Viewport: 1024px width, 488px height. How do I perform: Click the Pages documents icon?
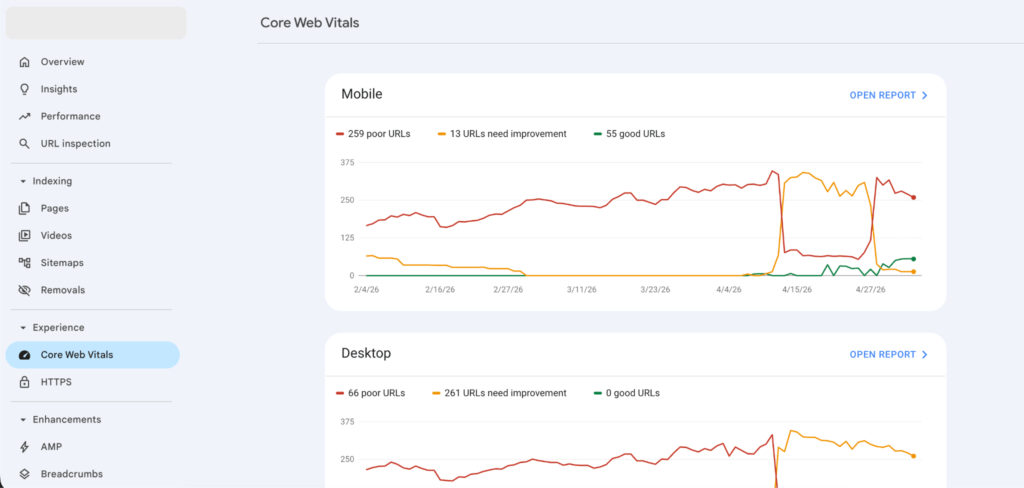25,208
